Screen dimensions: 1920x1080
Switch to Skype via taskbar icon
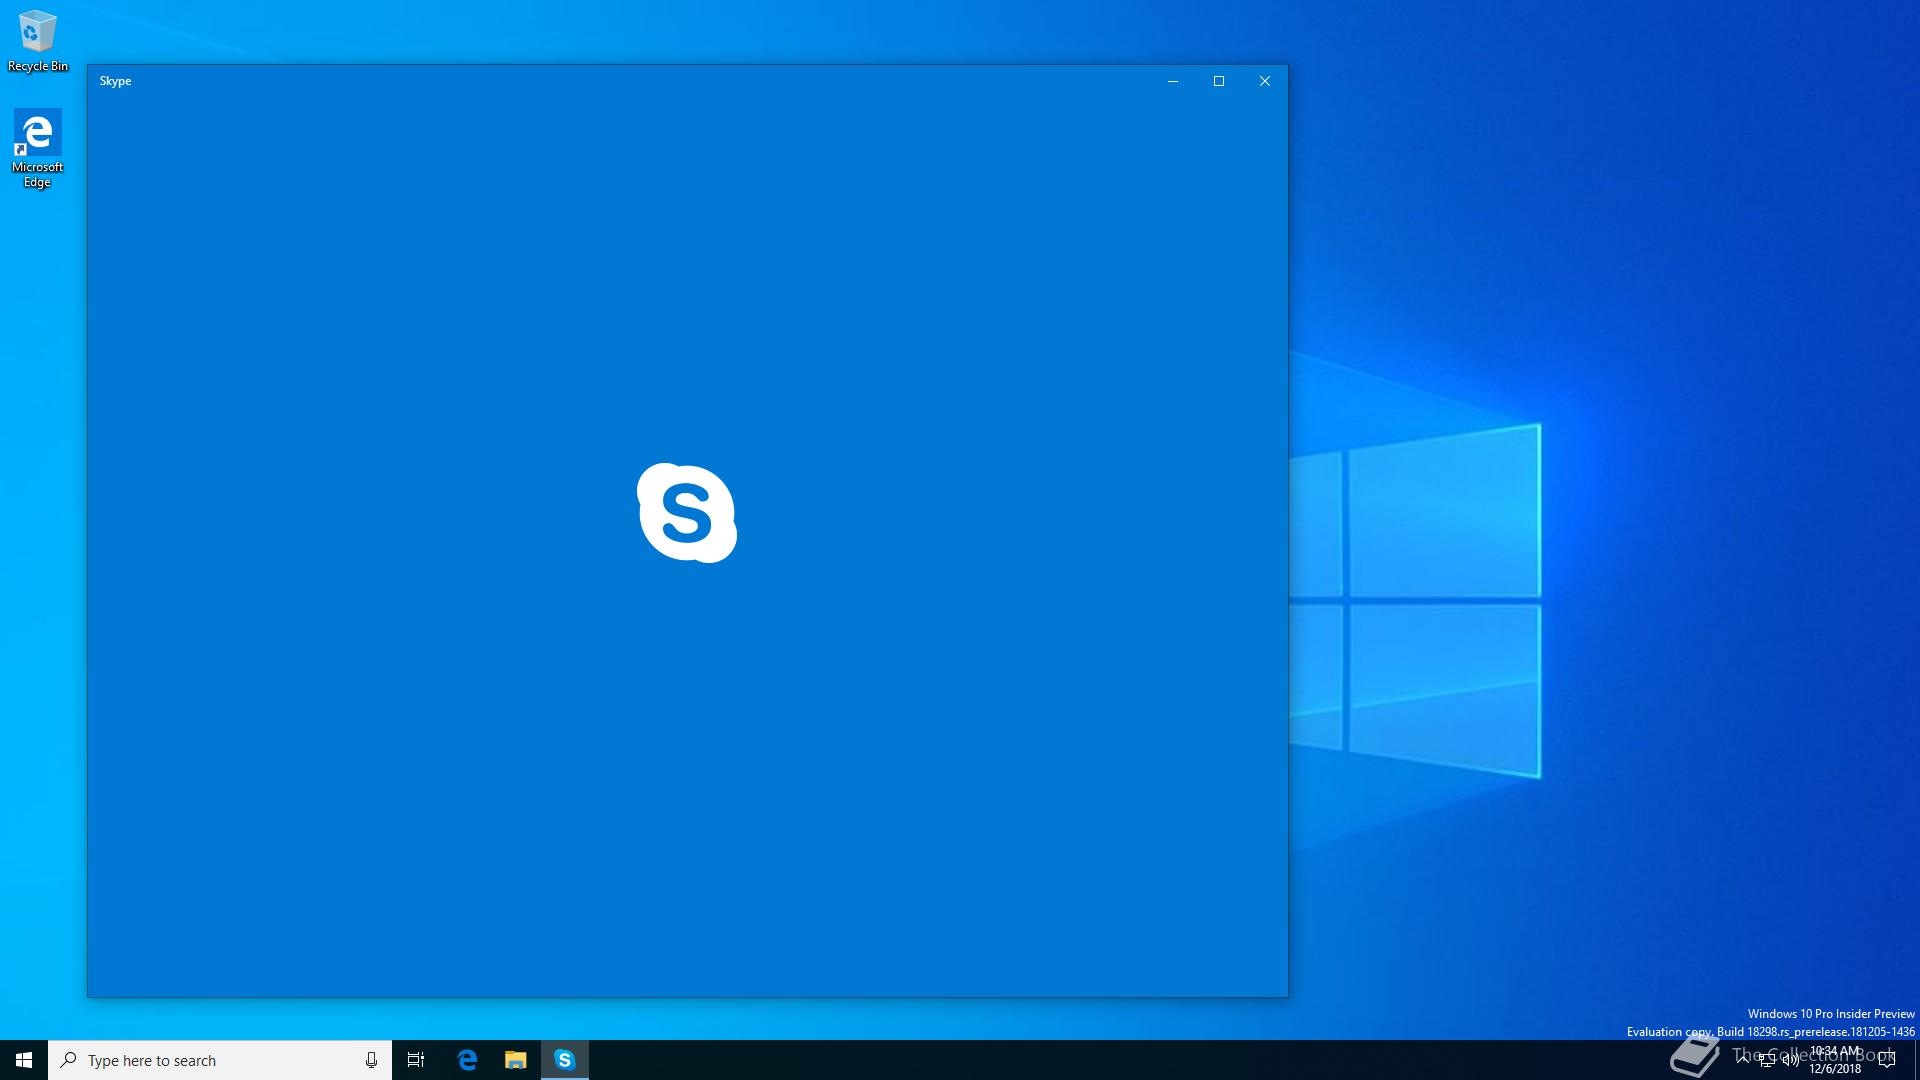point(565,1060)
